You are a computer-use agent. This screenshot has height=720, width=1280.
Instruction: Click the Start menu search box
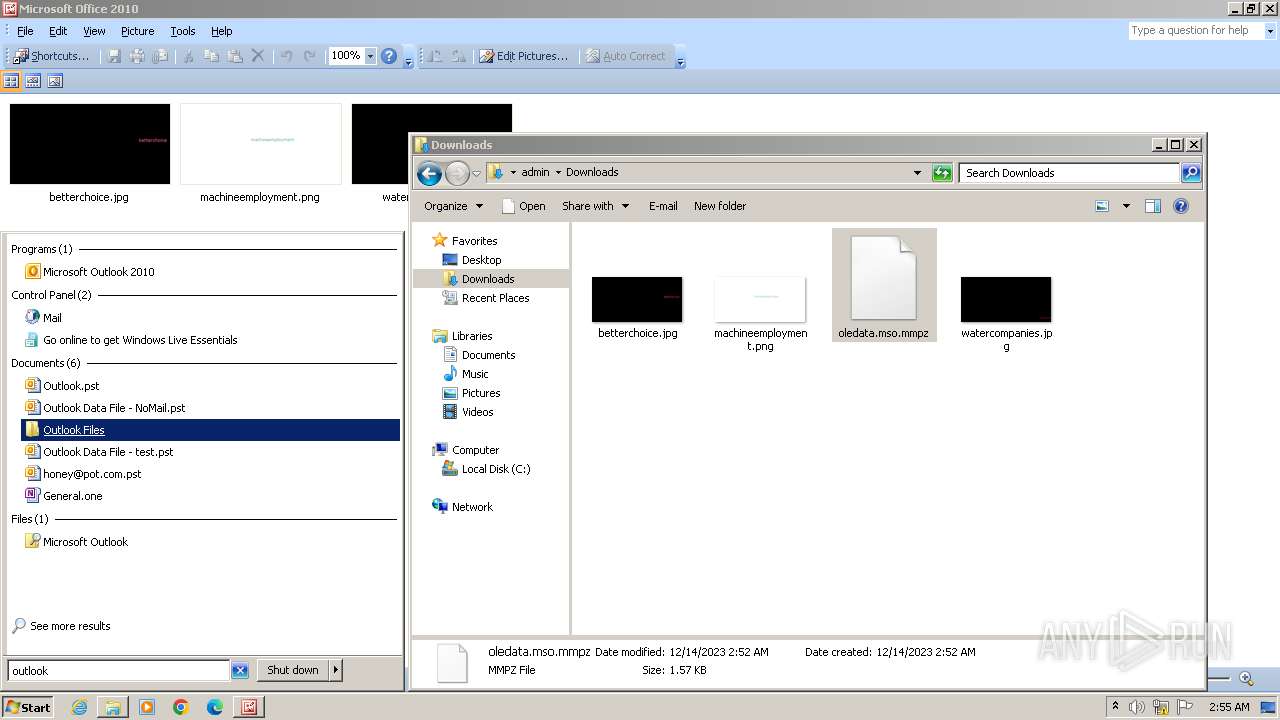(118, 671)
